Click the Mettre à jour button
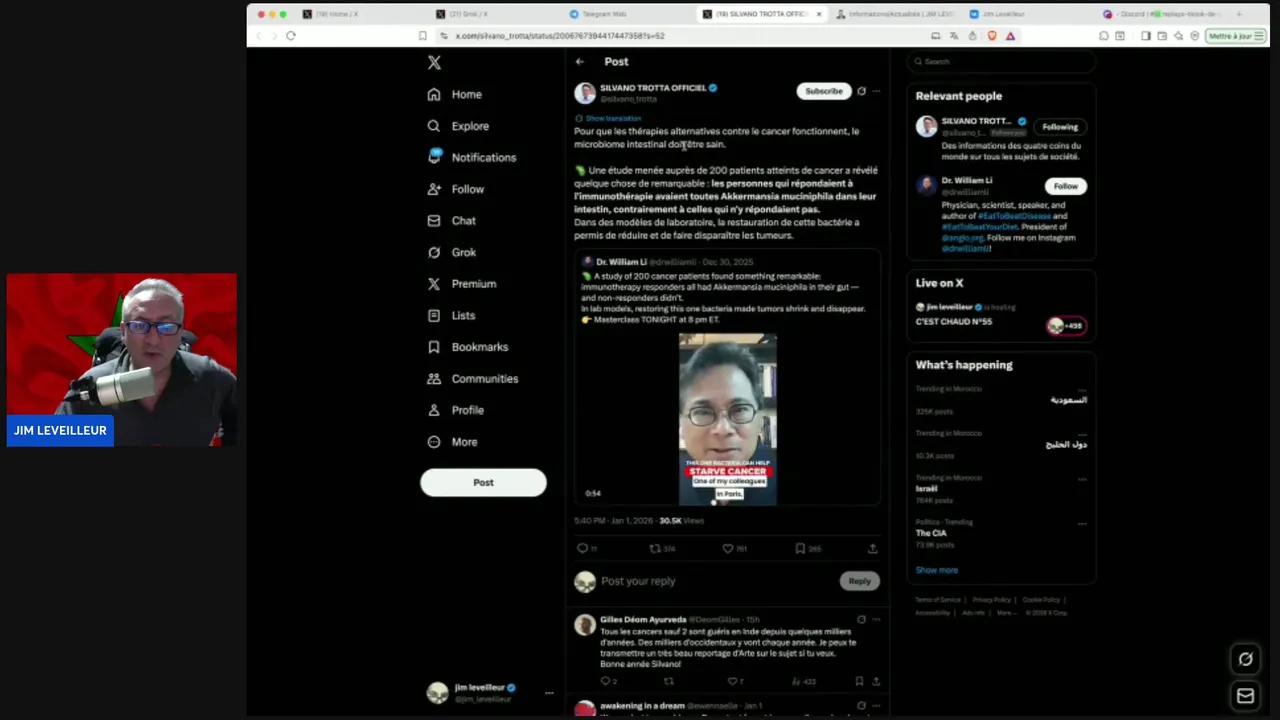 tap(1236, 36)
